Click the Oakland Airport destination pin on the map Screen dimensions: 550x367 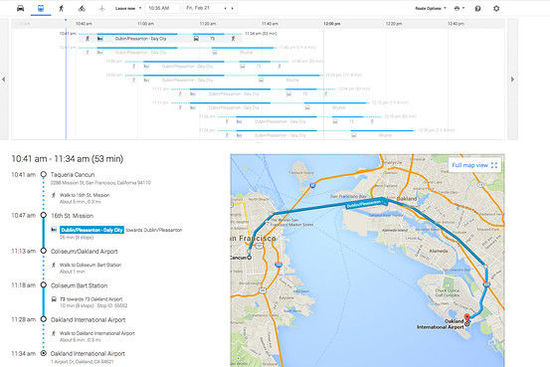pyautogui.click(x=467, y=319)
